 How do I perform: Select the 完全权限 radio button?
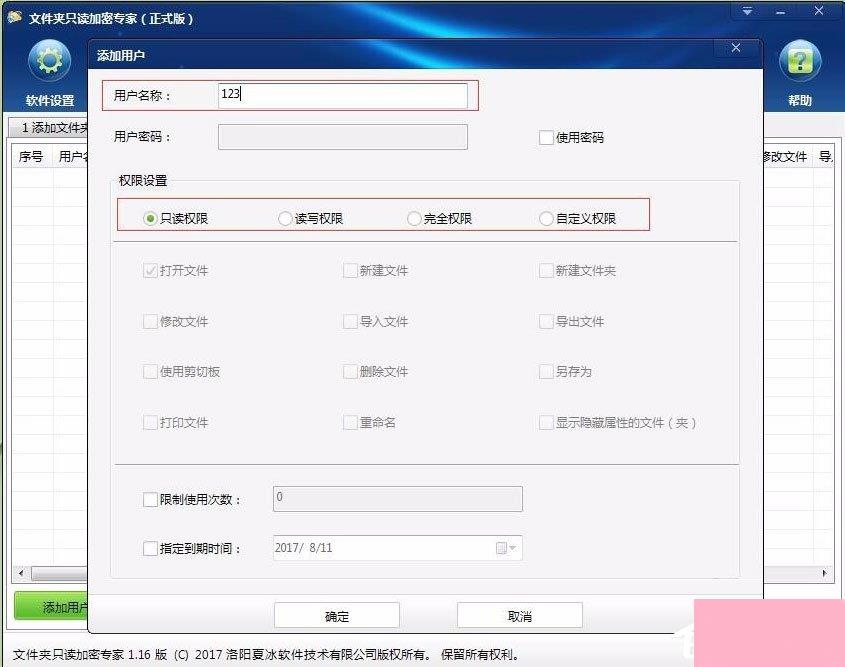coord(414,219)
